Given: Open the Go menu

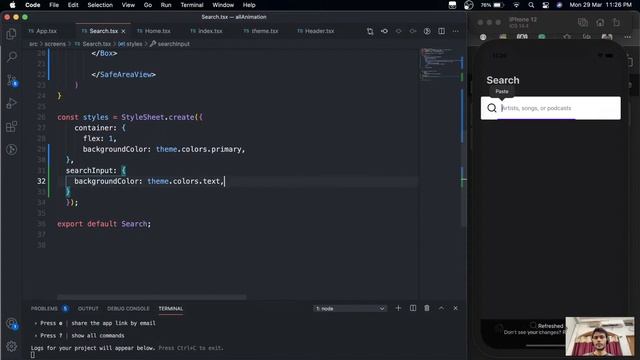Looking at the screenshot, I should click(x=148, y=5).
